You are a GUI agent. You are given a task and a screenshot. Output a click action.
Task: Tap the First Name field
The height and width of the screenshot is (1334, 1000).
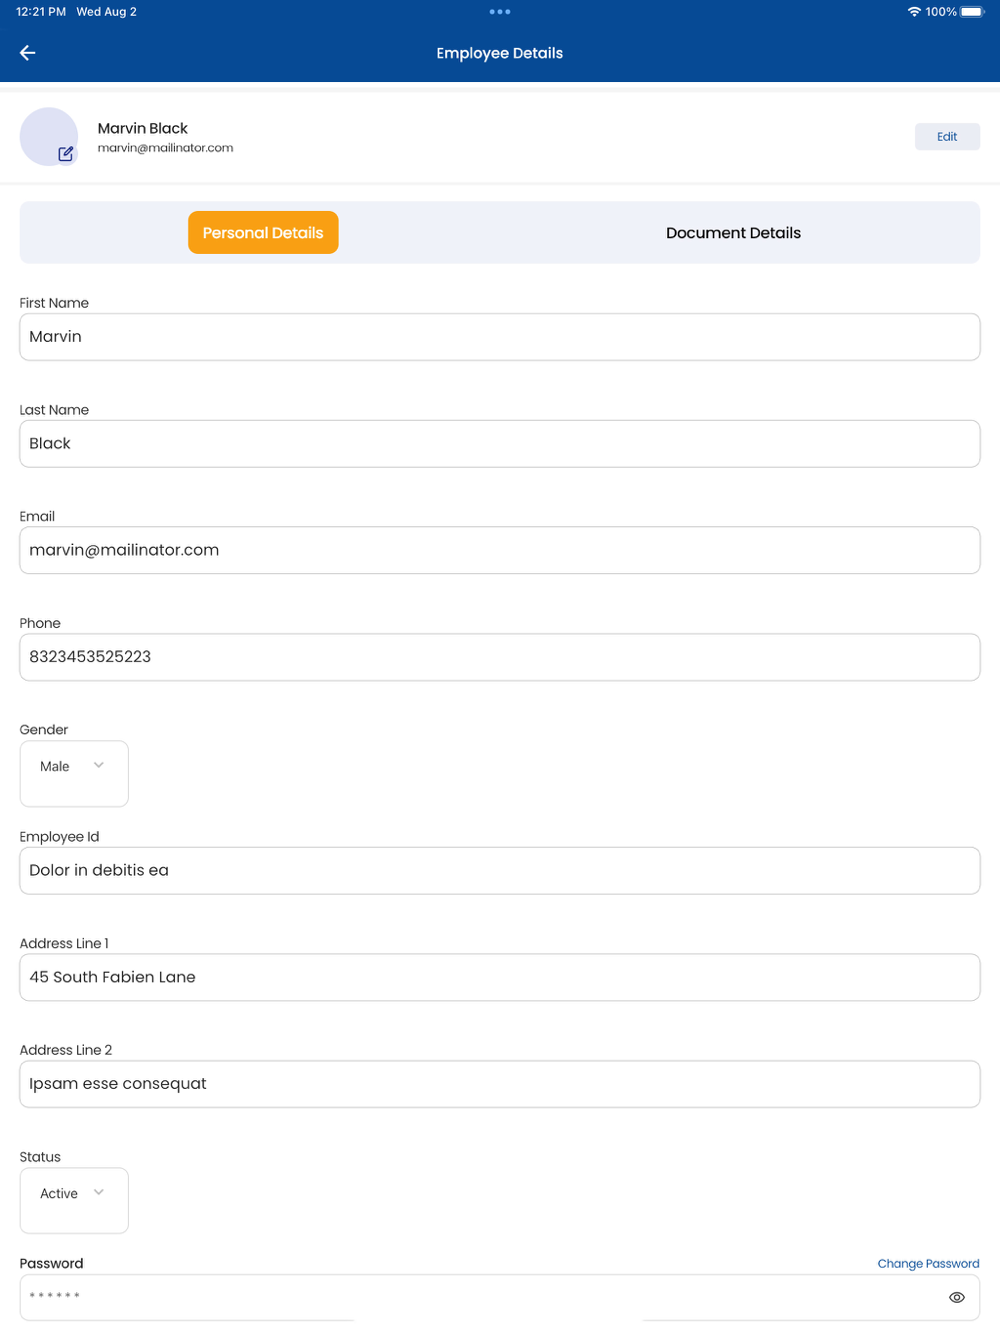coord(500,337)
